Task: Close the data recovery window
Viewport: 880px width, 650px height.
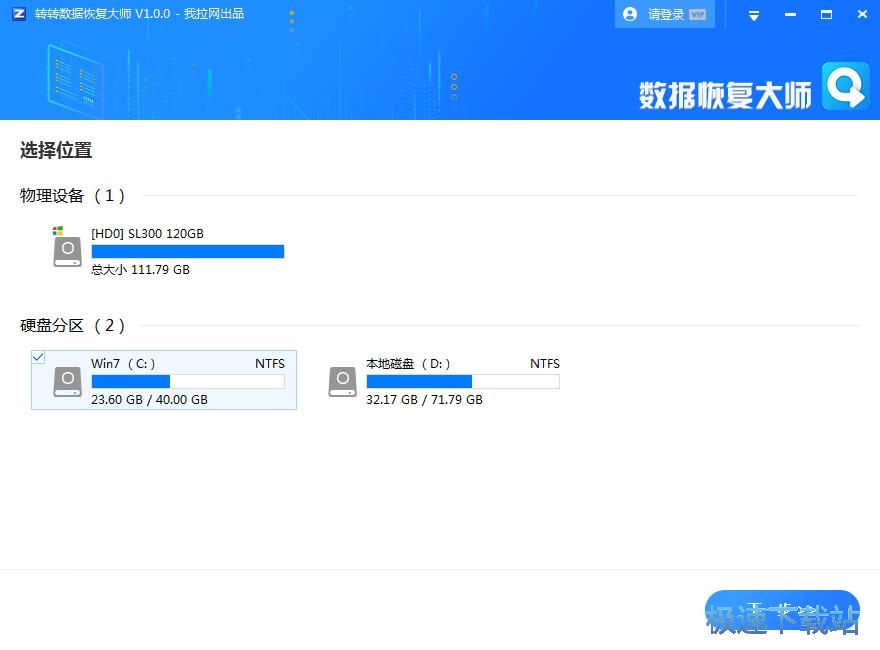Action: click(x=862, y=14)
